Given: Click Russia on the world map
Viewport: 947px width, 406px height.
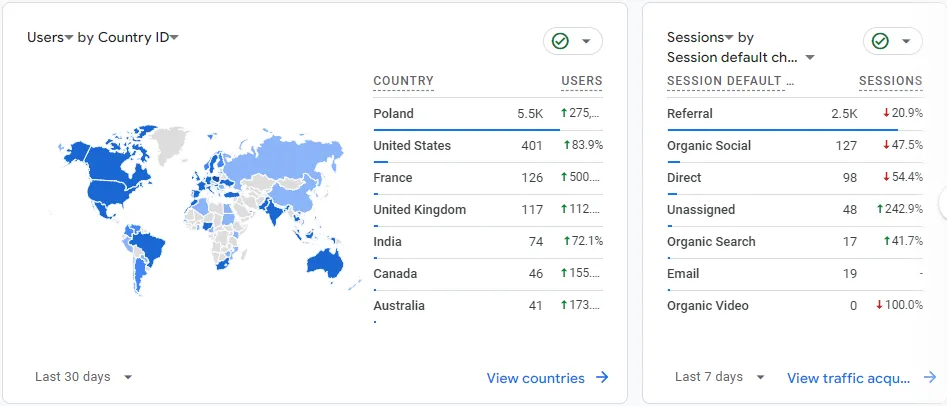Looking at the screenshot, I should [x=284, y=158].
